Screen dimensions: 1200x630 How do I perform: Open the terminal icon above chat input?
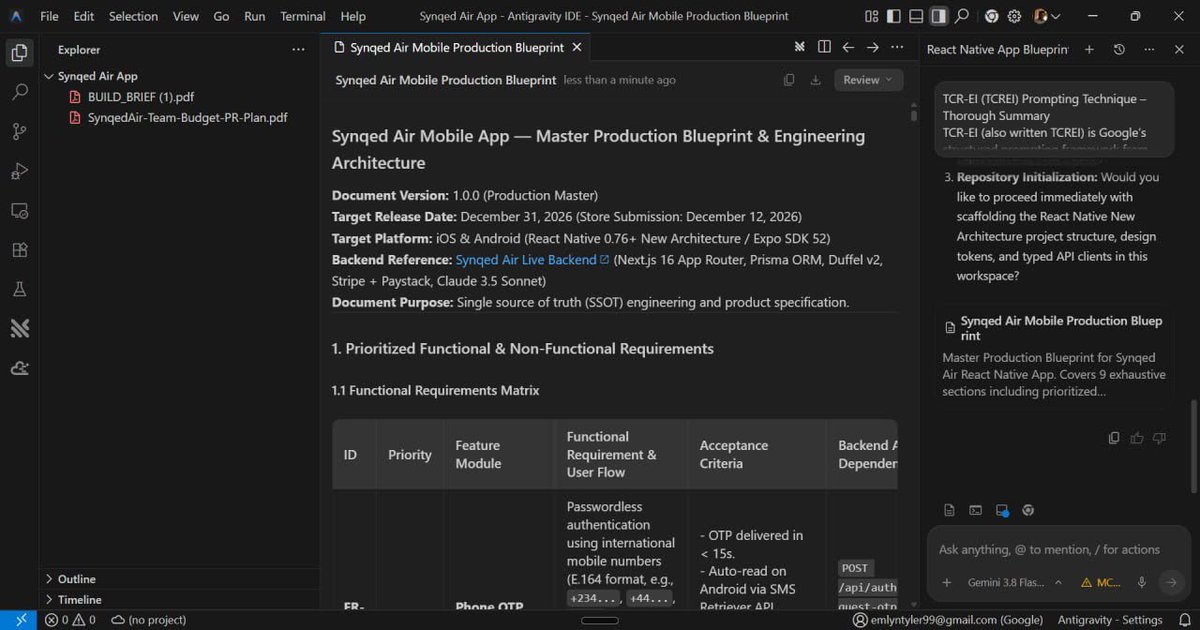[975, 510]
